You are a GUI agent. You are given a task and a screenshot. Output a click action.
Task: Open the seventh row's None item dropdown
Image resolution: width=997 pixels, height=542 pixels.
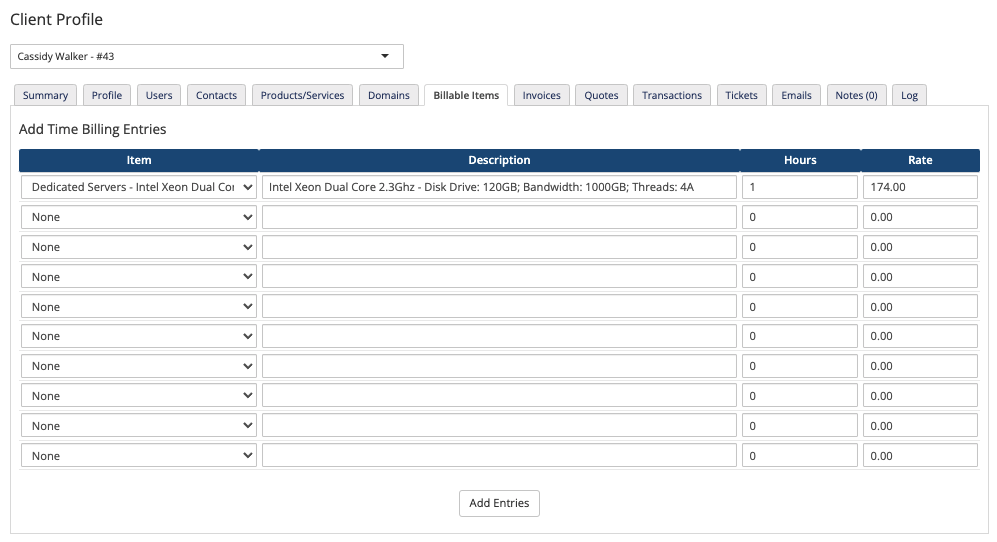pyautogui.click(x=139, y=366)
